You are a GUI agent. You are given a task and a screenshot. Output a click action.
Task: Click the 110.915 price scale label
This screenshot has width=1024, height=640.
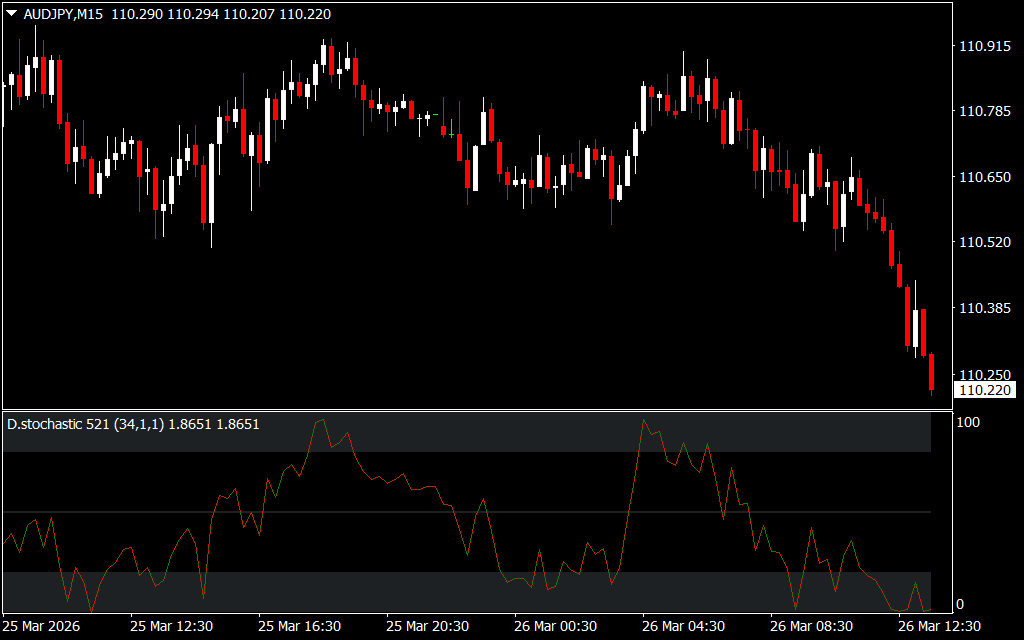point(984,47)
